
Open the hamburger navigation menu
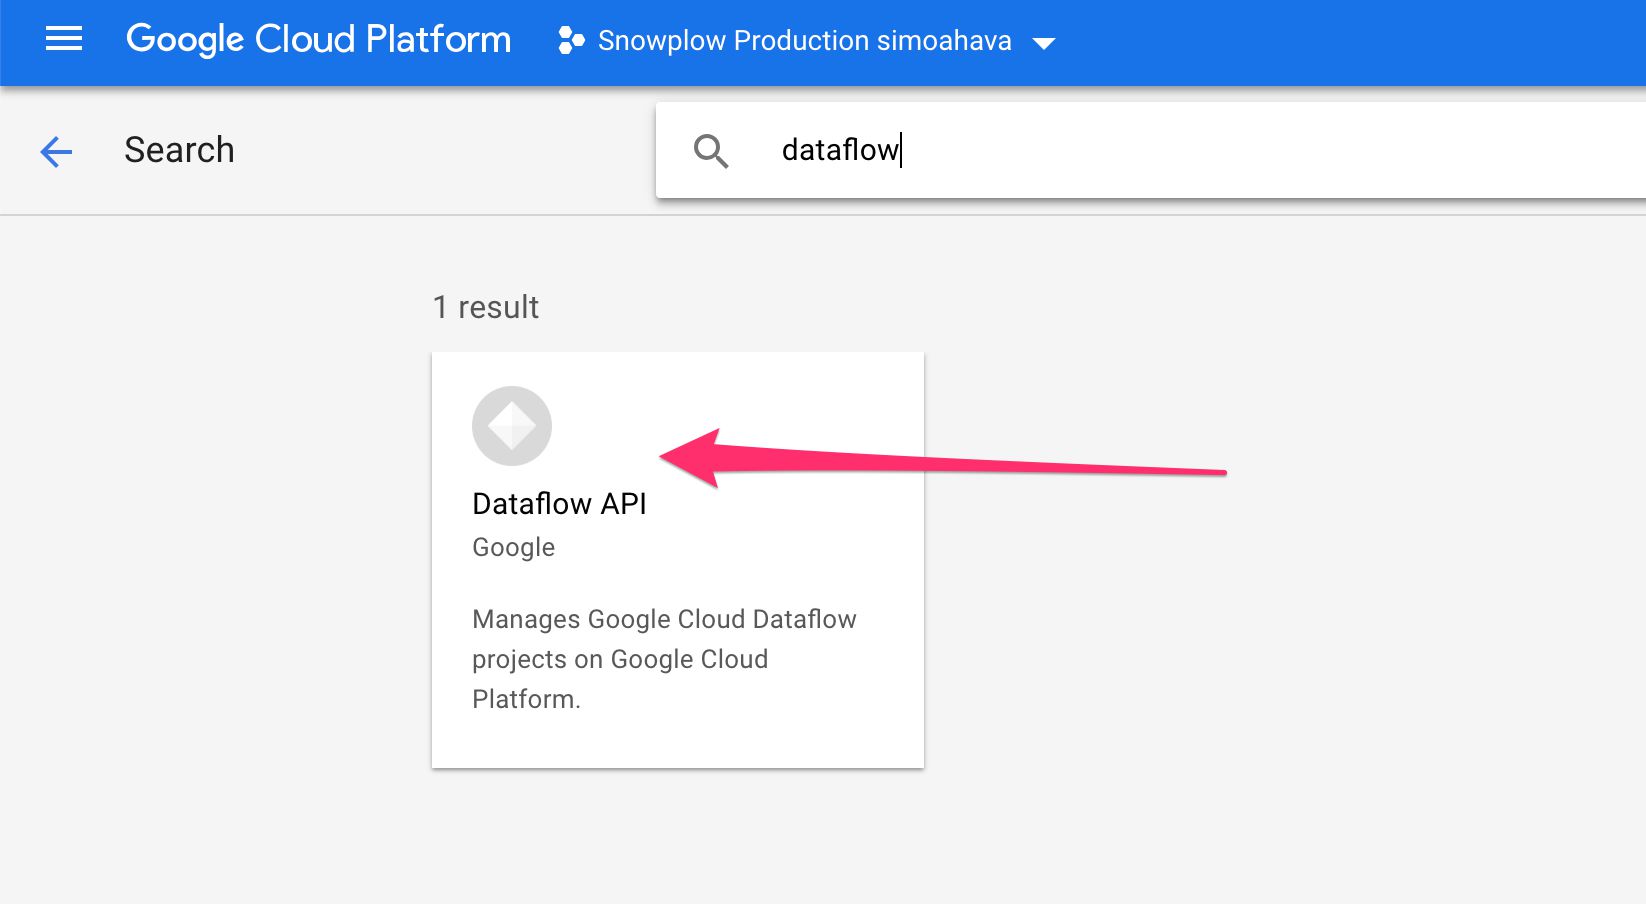[64, 40]
